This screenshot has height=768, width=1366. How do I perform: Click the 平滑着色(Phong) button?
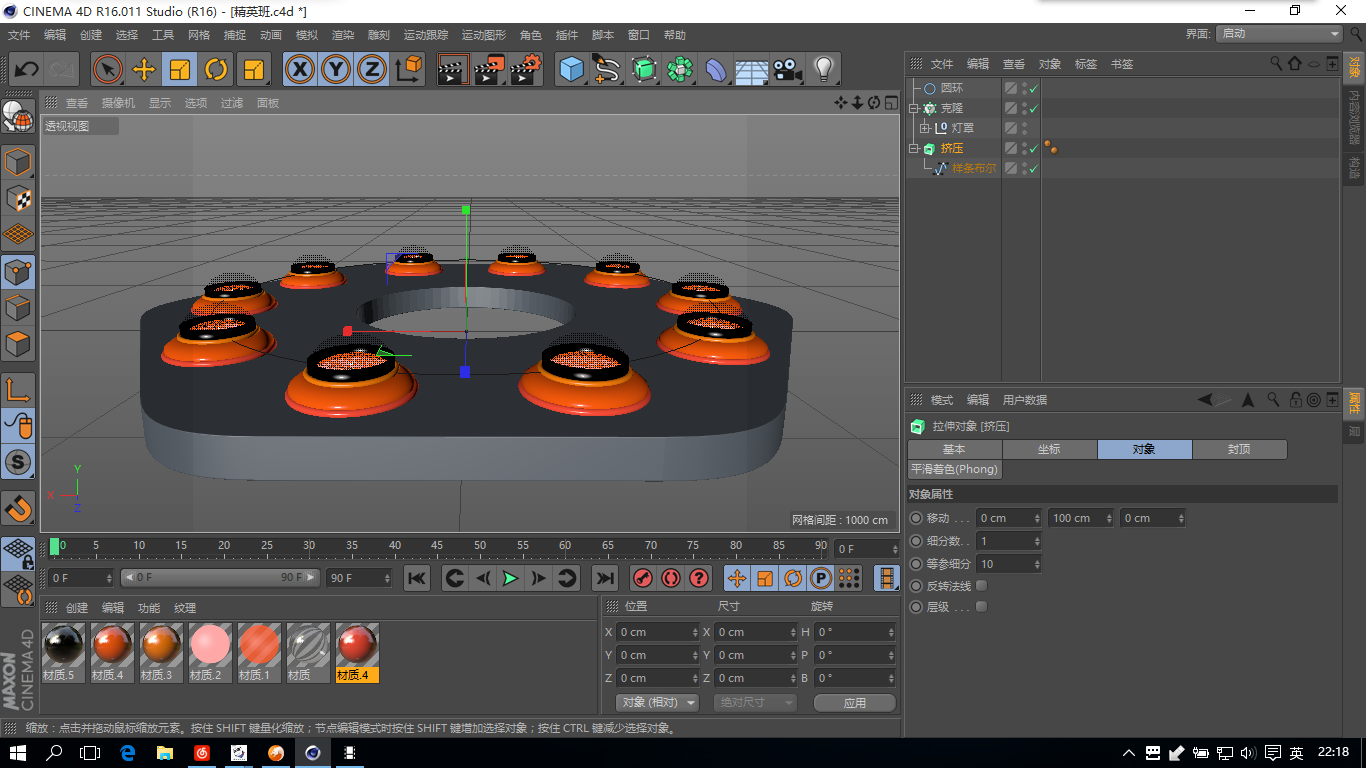pyautogui.click(x=955, y=469)
